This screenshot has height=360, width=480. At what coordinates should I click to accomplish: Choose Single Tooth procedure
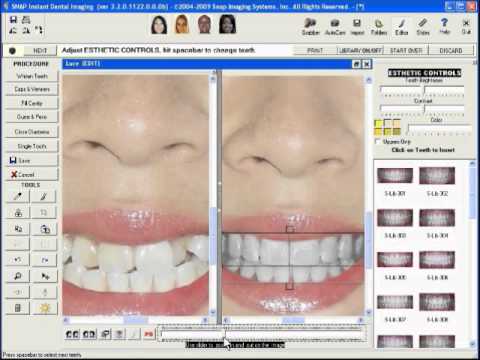pyautogui.click(x=32, y=146)
